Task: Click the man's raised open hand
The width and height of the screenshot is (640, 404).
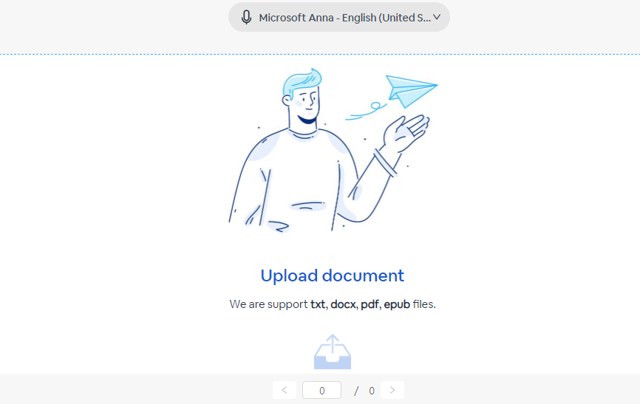Action: [x=406, y=131]
